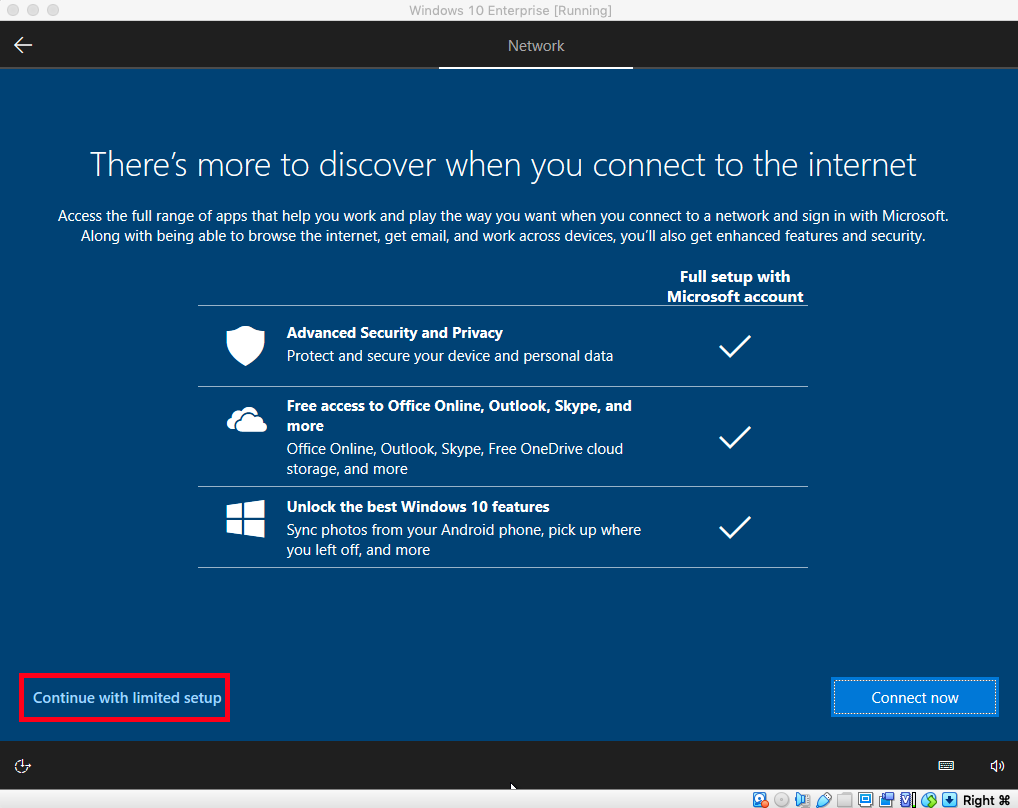Click VirtualBox optical disc status icon
The height and width of the screenshot is (808, 1018).
(x=781, y=800)
